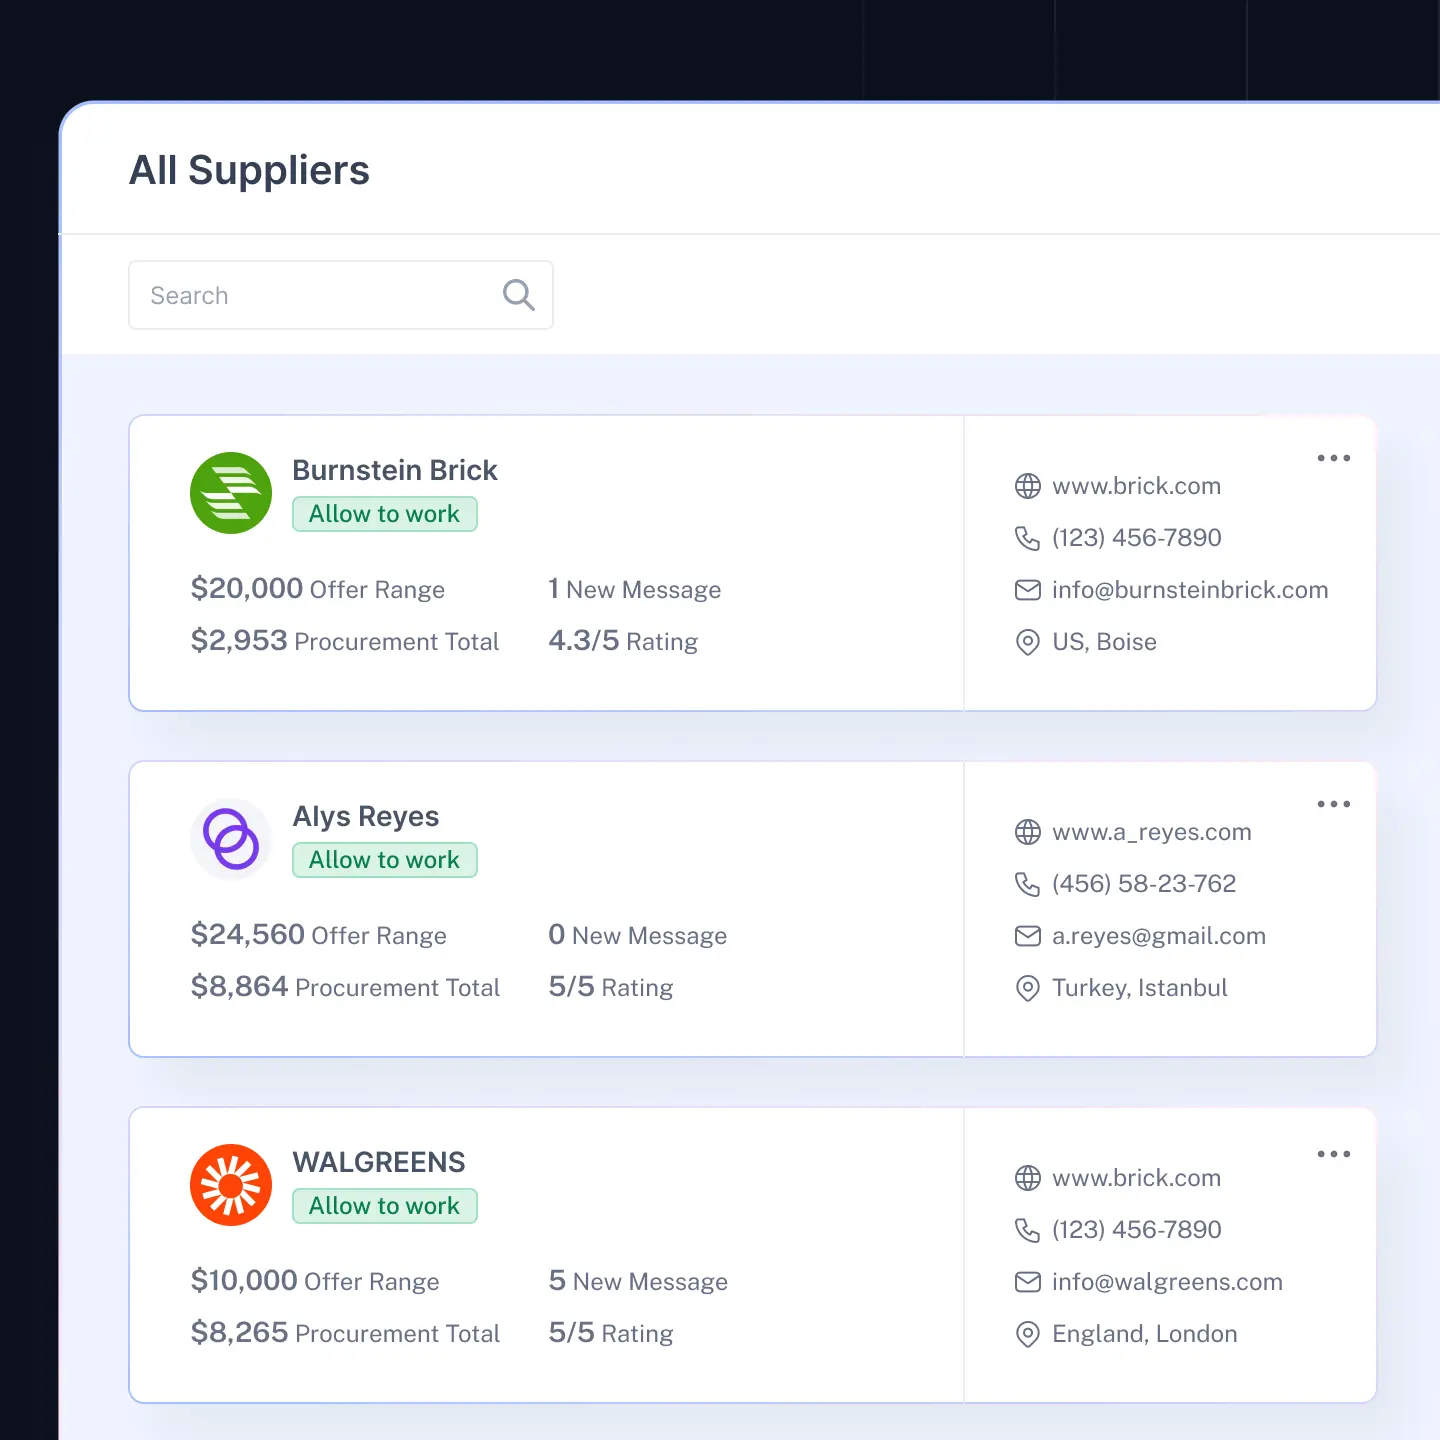Click the phone icon on Burnstein Brick card
The height and width of the screenshot is (1440, 1440).
pos(1028,538)
